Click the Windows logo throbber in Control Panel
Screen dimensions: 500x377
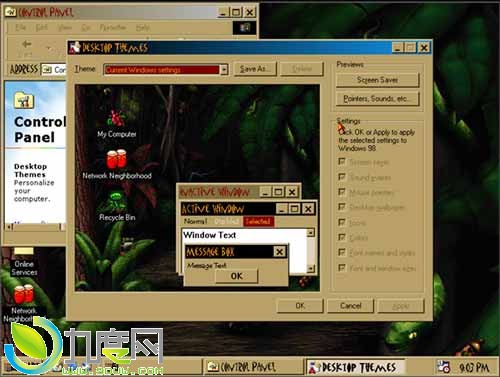[x=244, y=28]
